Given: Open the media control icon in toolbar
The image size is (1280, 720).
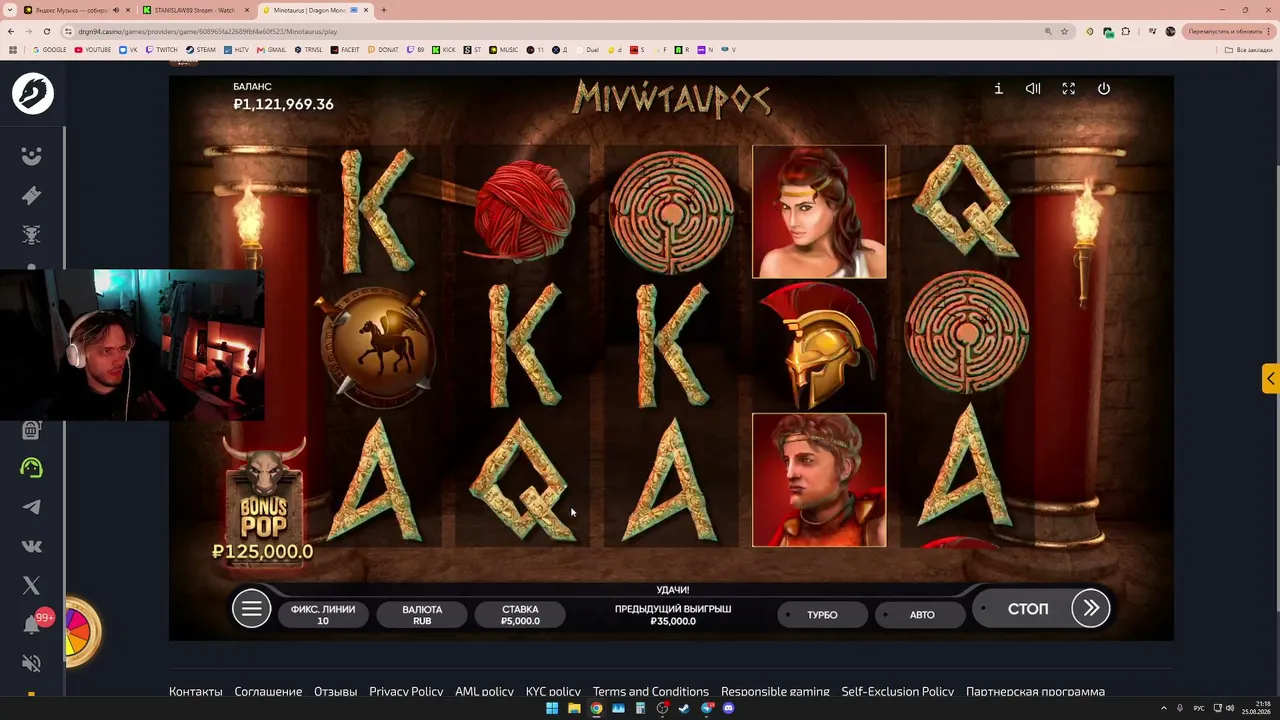Looking at the screenshot, I should click(x=1153, y=32).
